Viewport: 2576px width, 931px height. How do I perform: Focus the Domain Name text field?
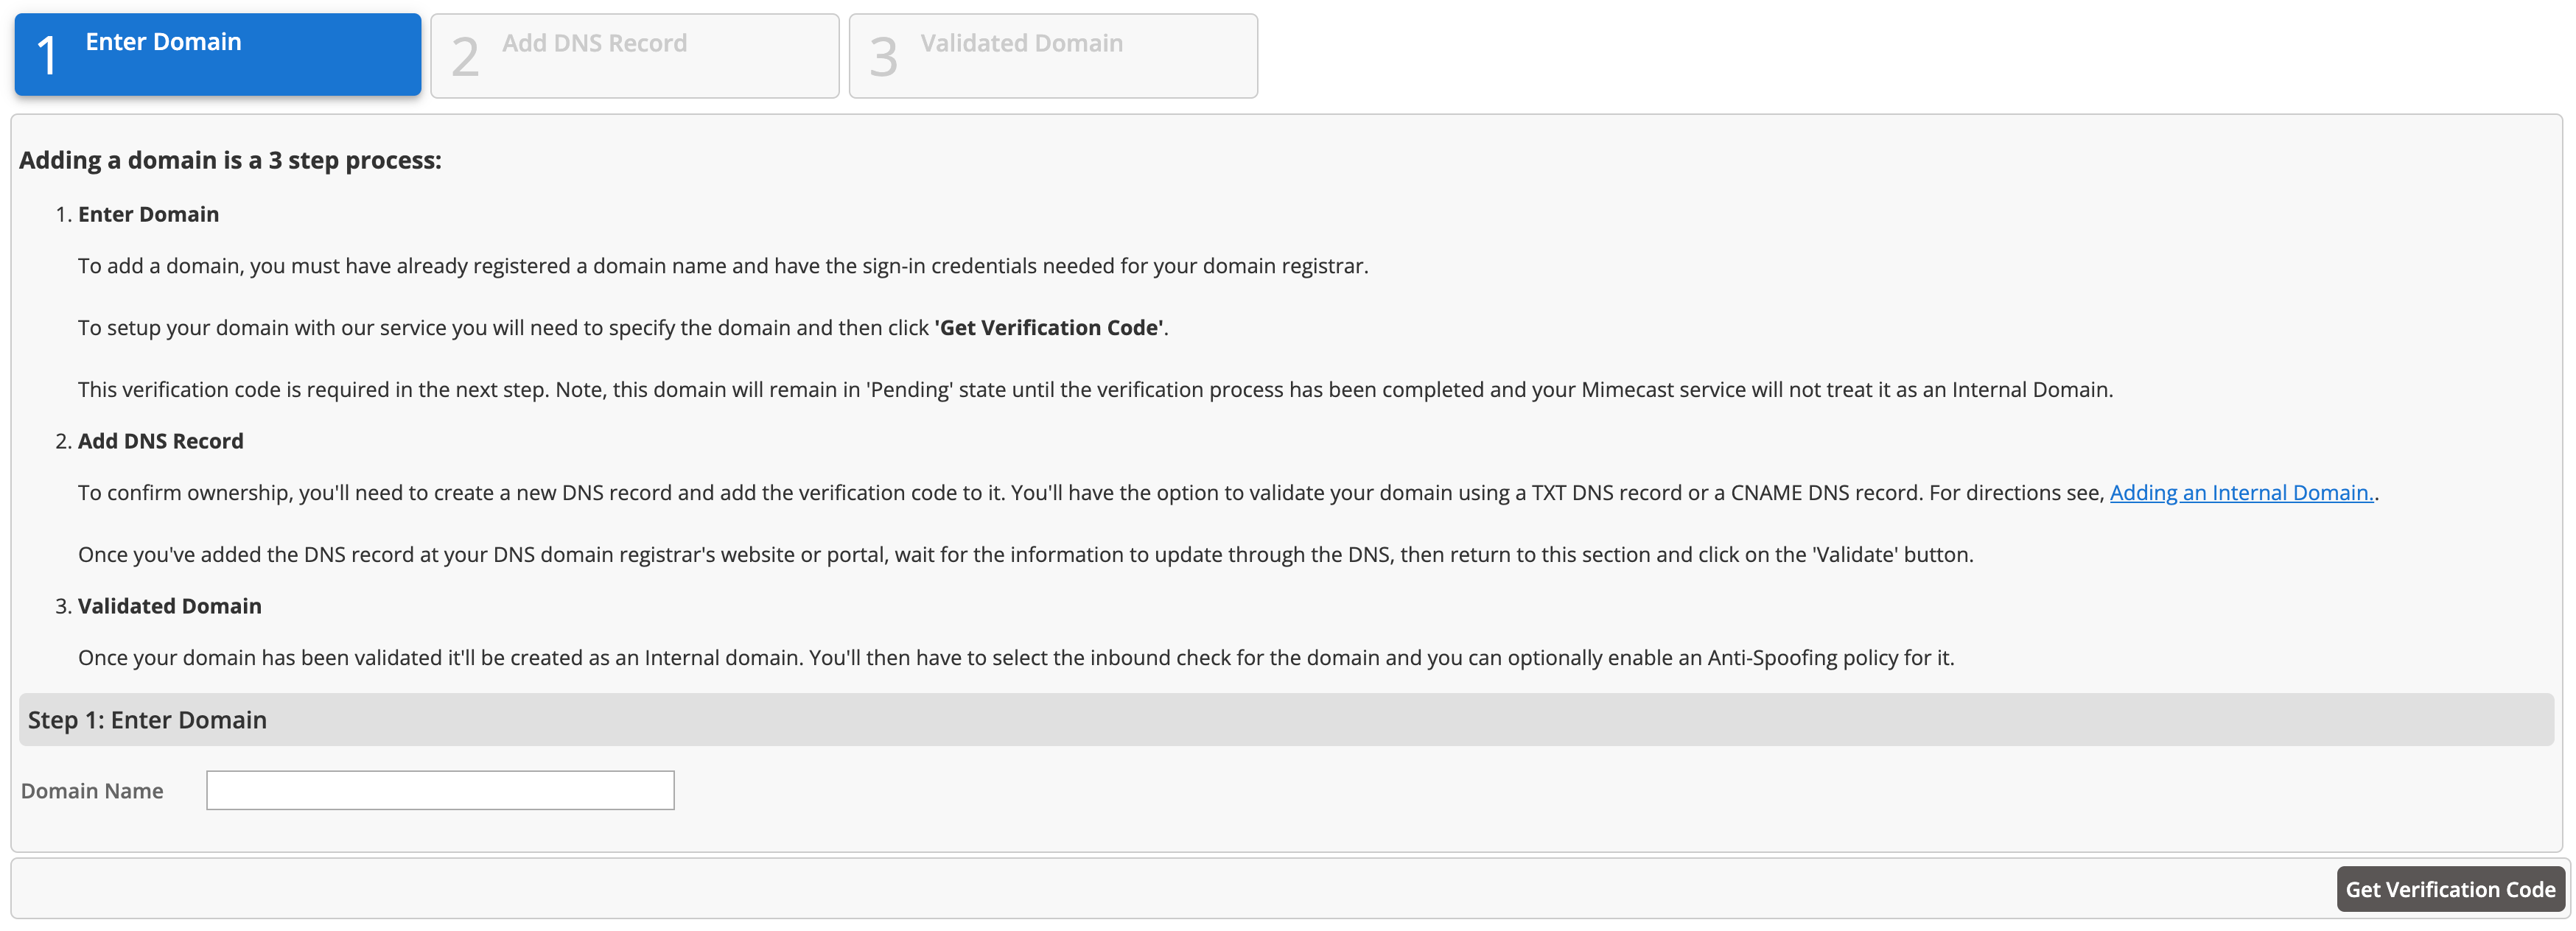click(440, 790)
